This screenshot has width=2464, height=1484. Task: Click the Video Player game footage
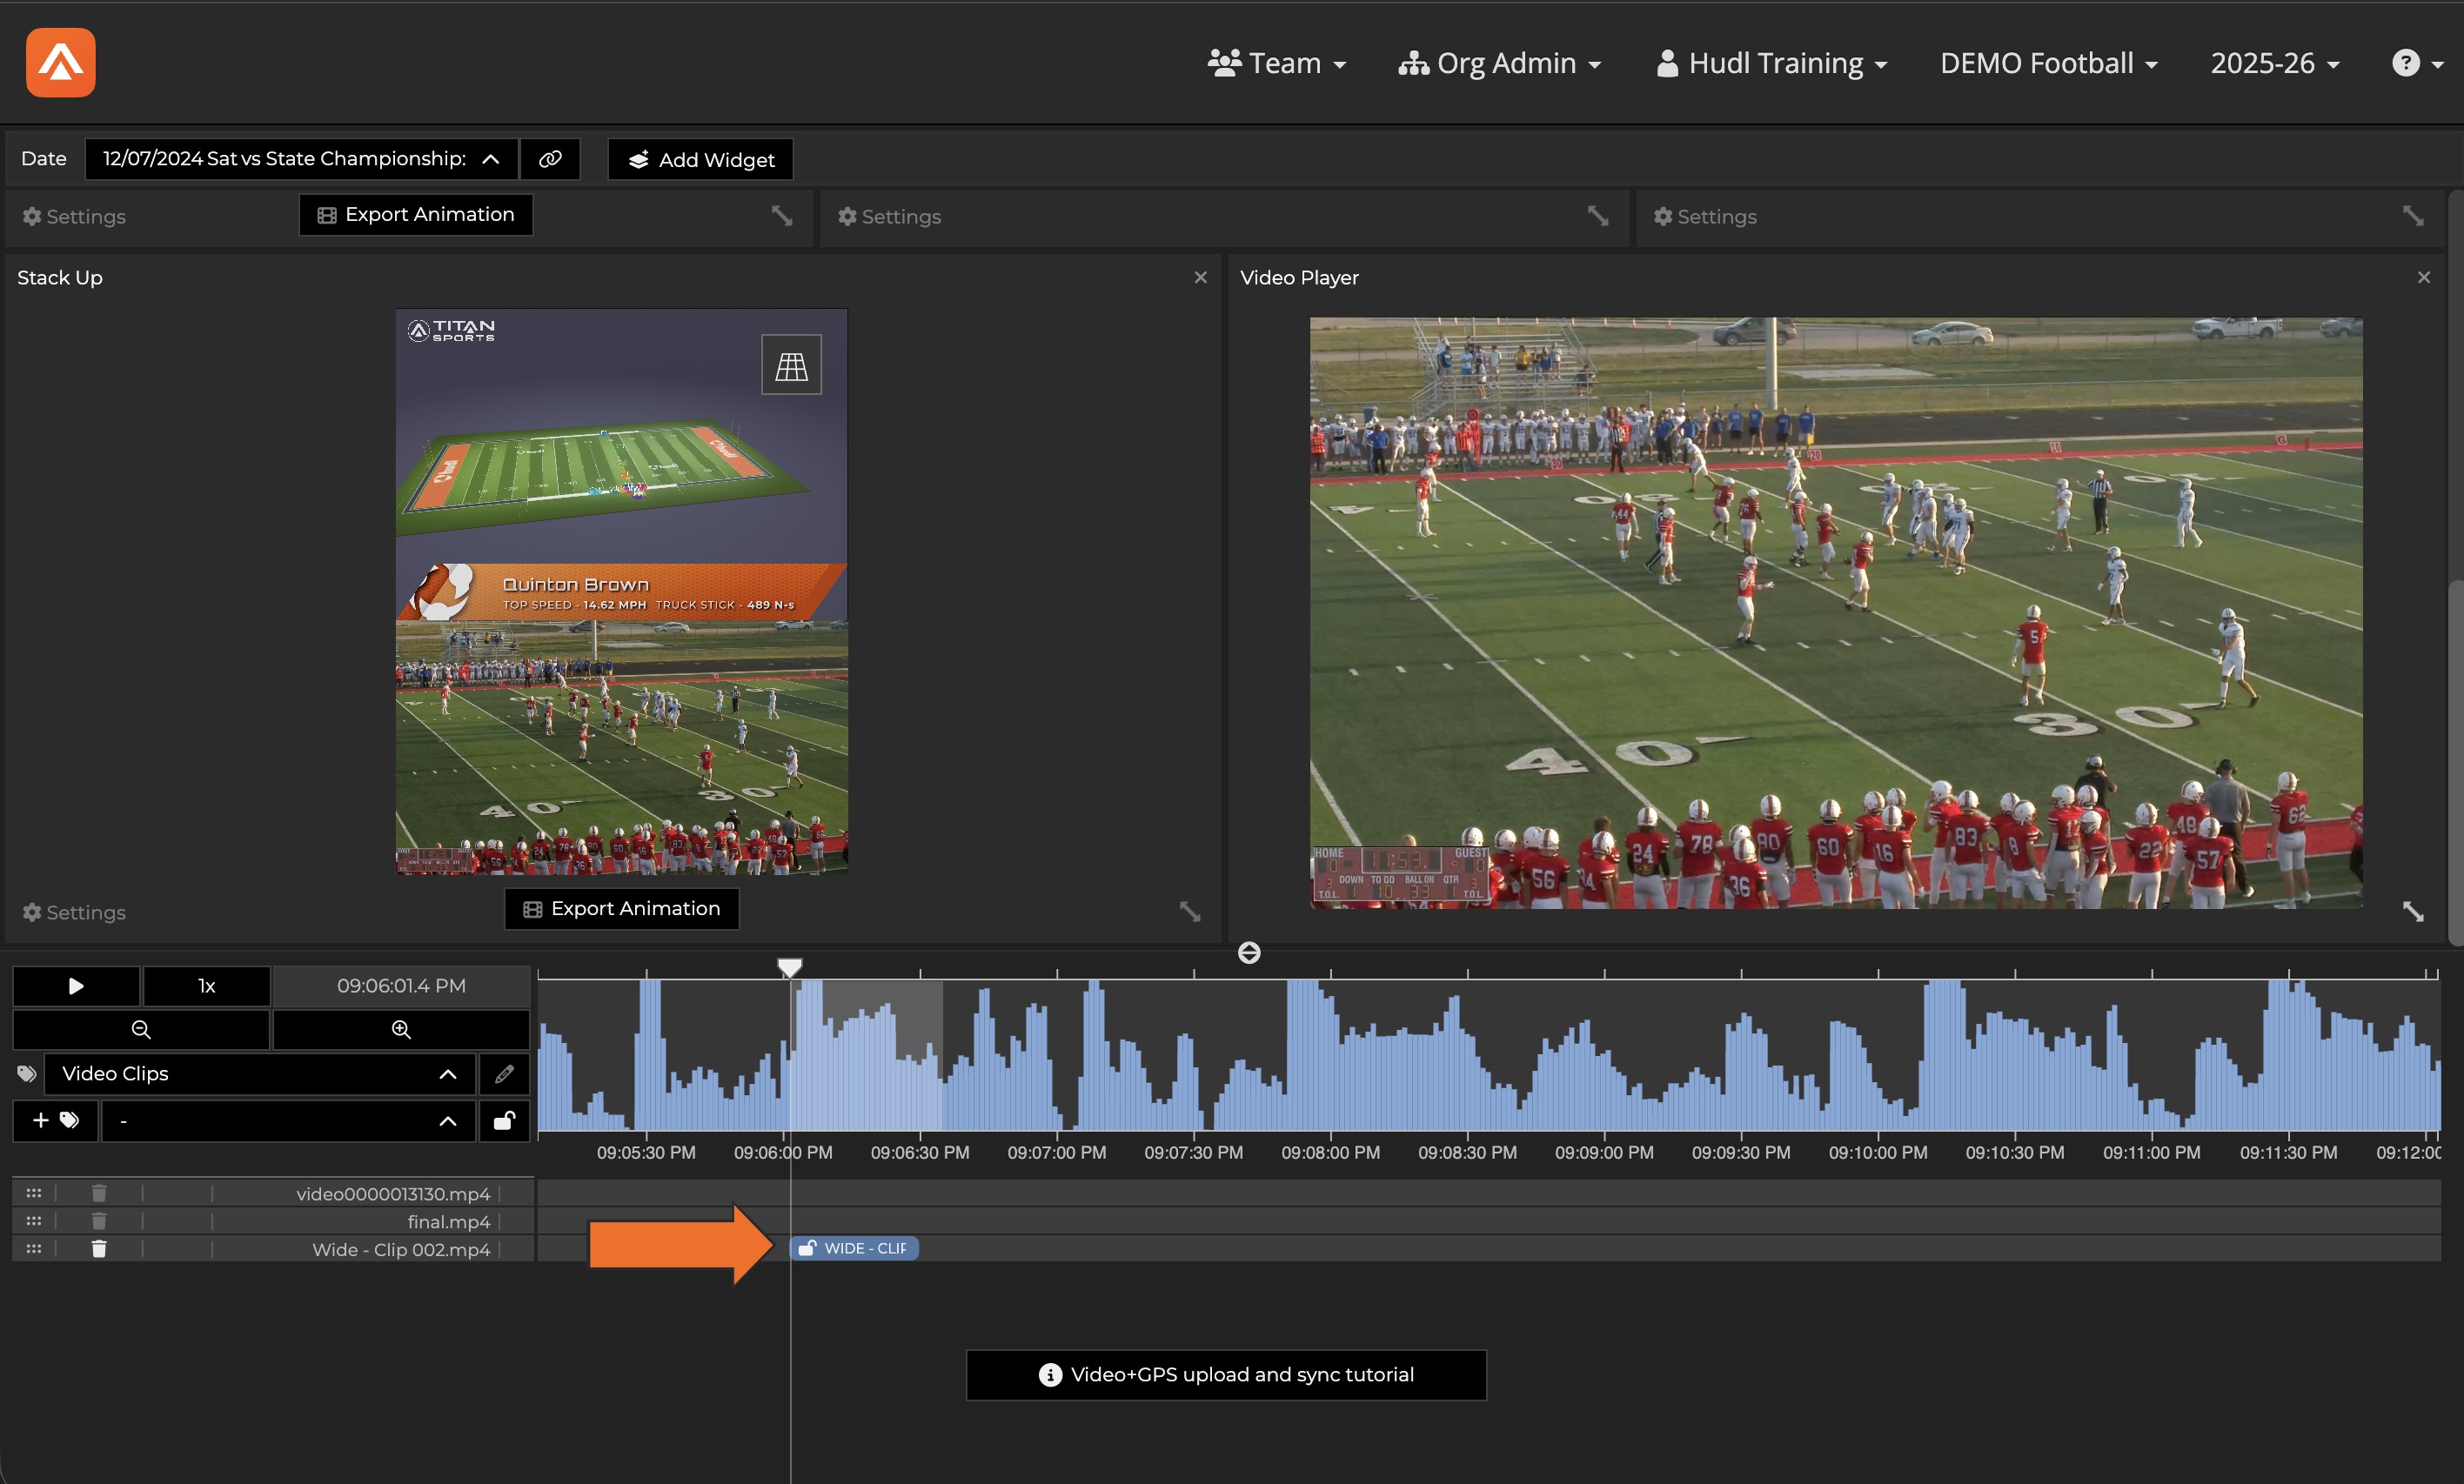1836,613
